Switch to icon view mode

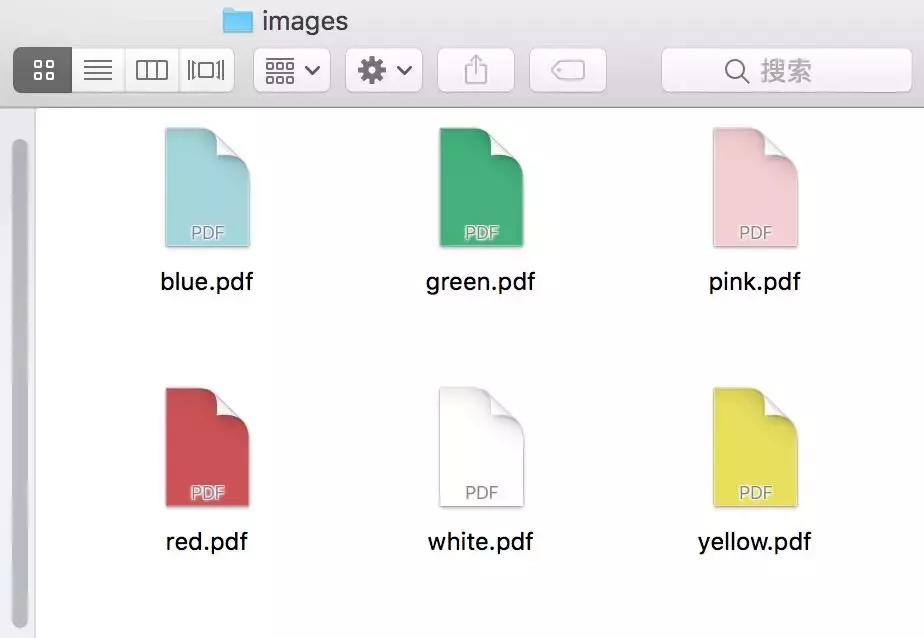point(43,70)
